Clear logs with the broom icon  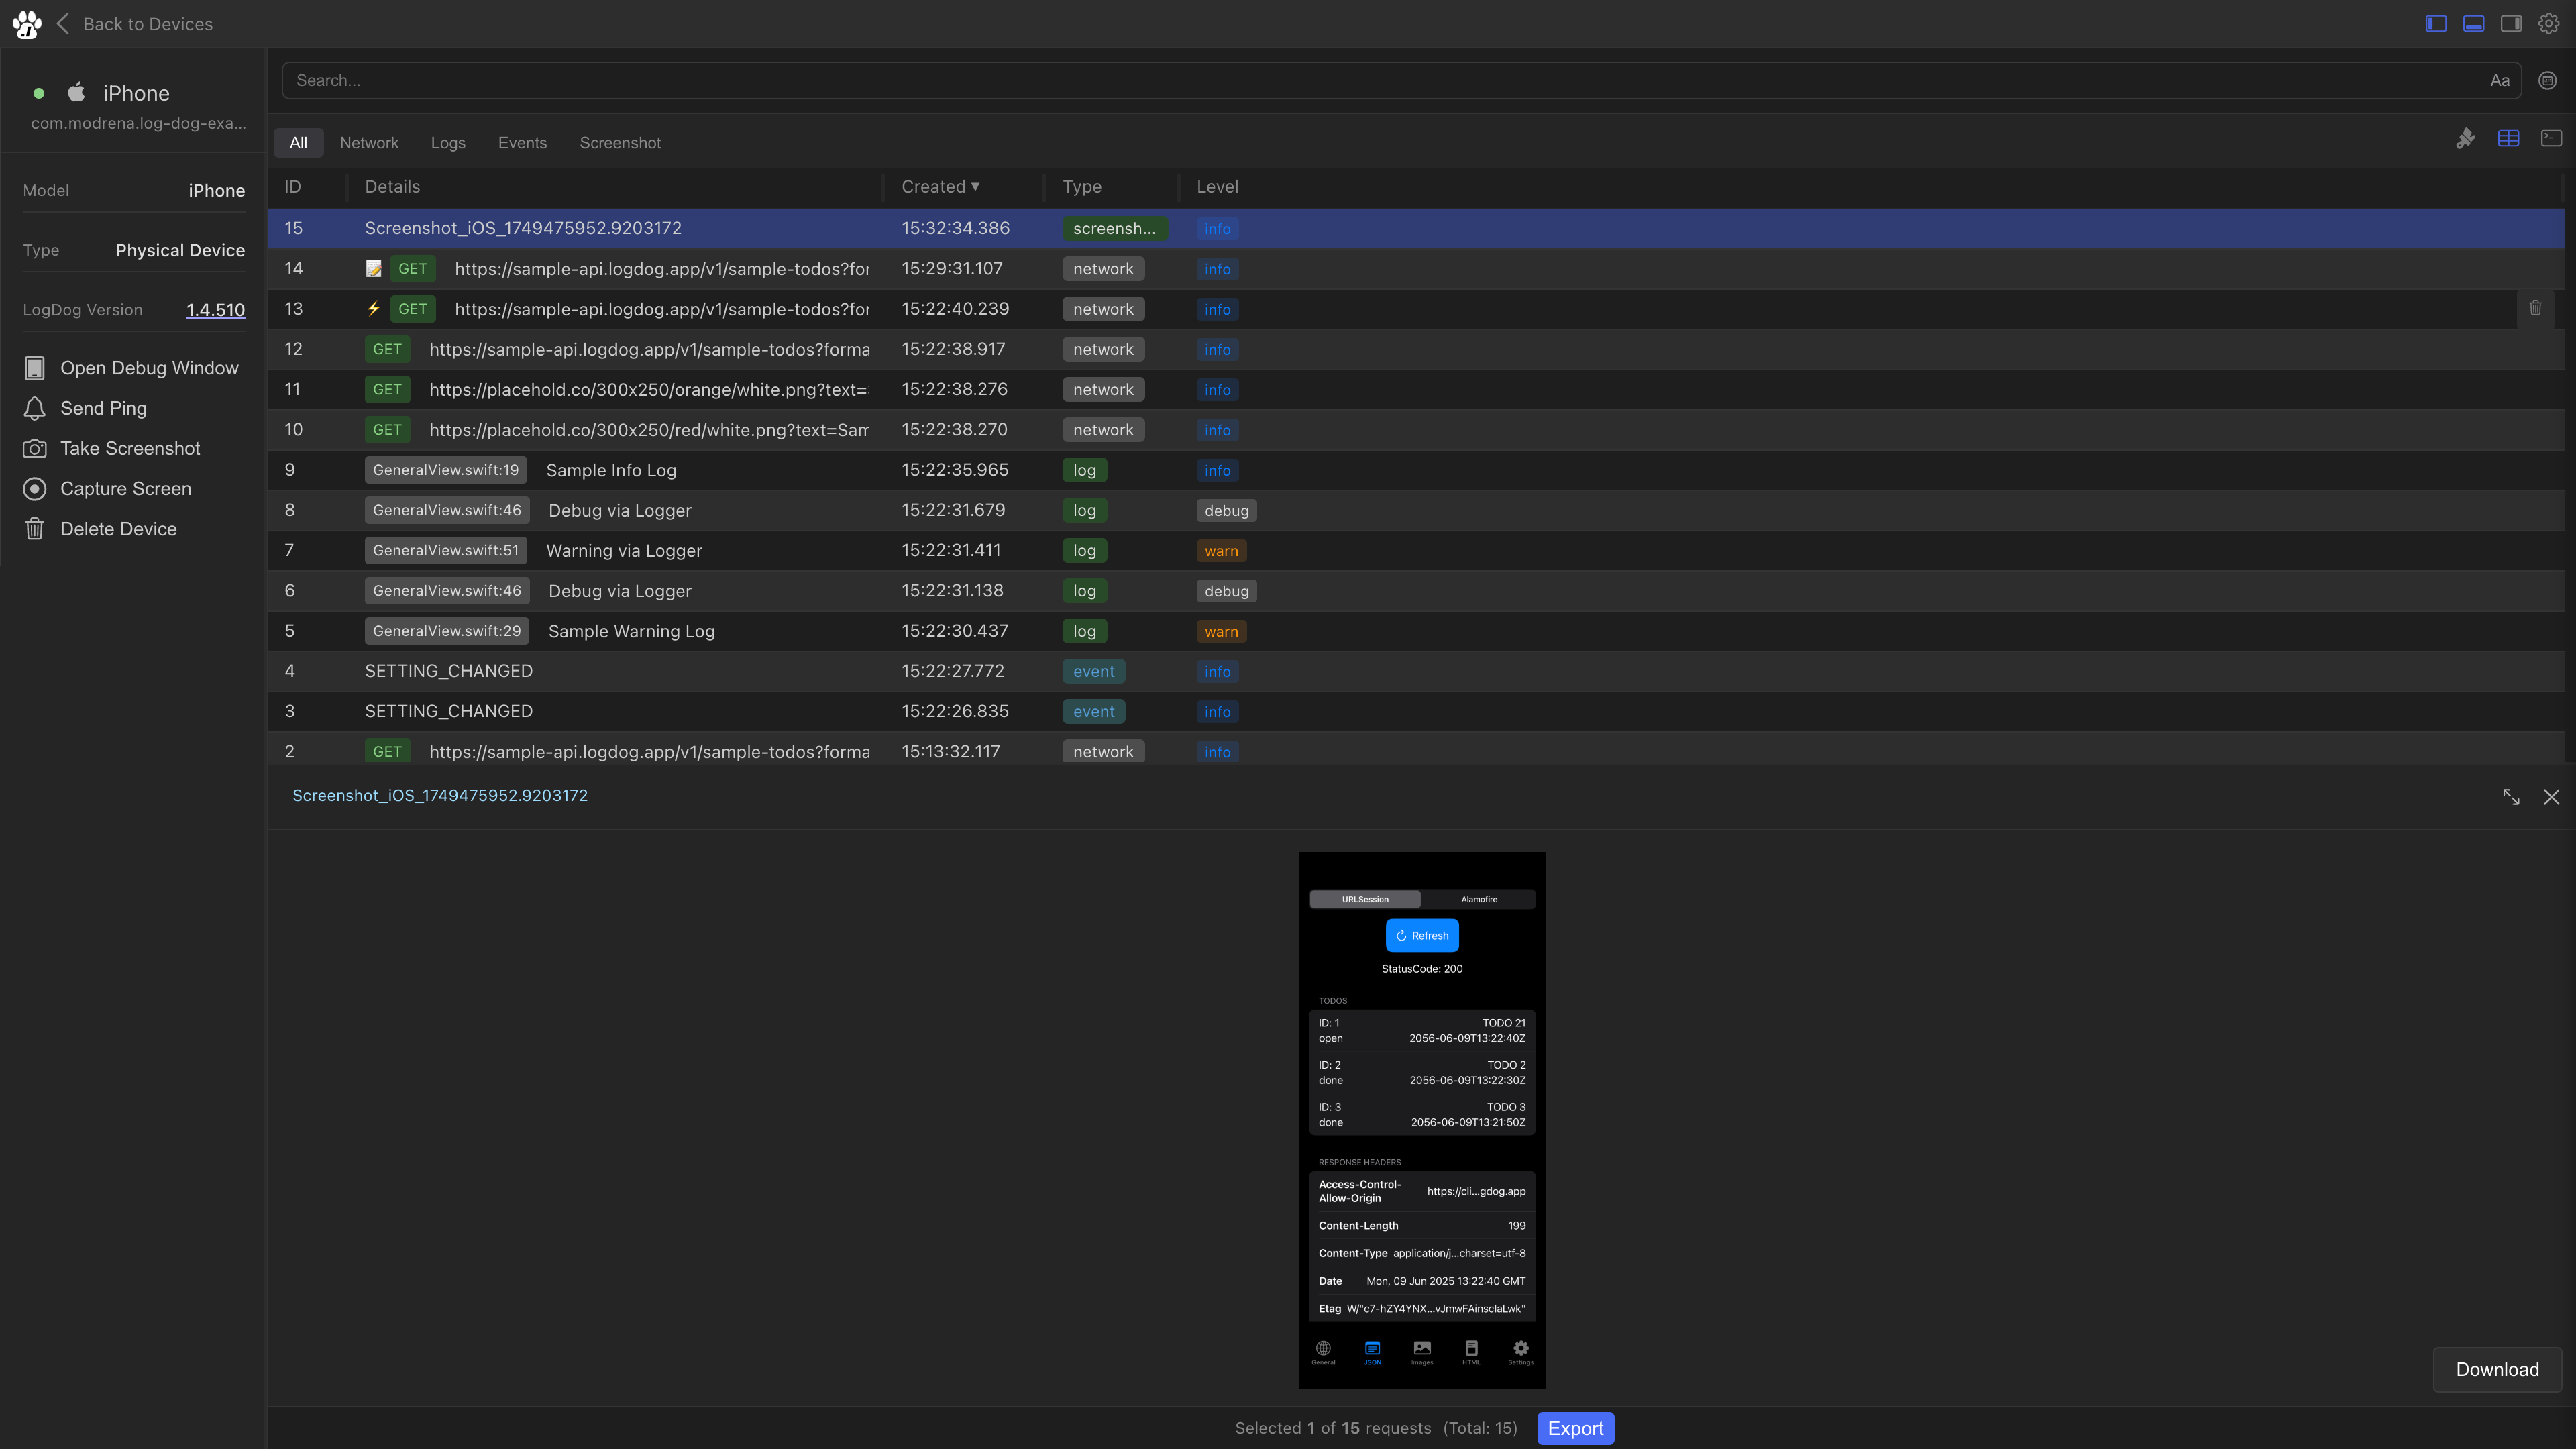[2466, 139]
